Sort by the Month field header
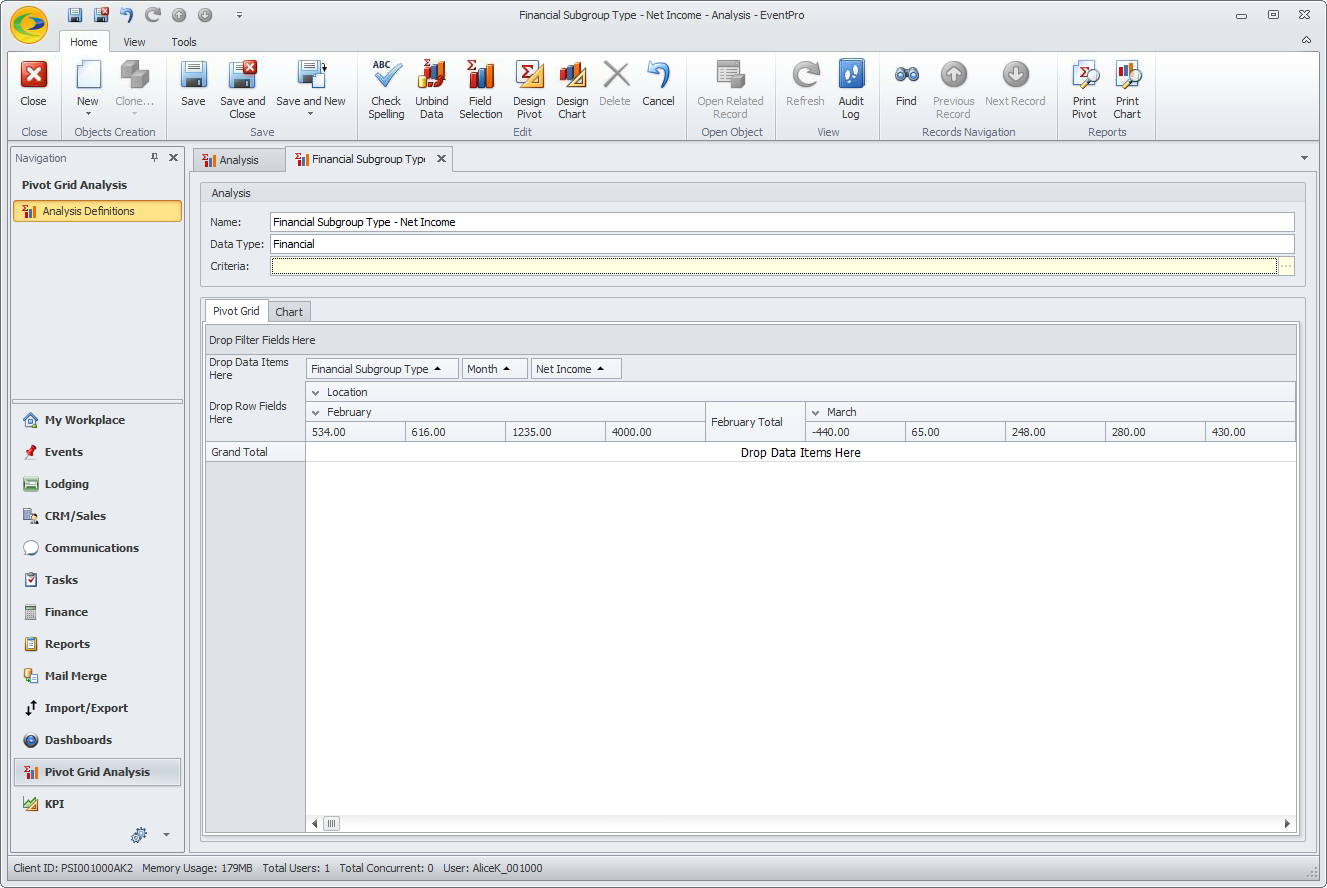 tap(495, 369)
